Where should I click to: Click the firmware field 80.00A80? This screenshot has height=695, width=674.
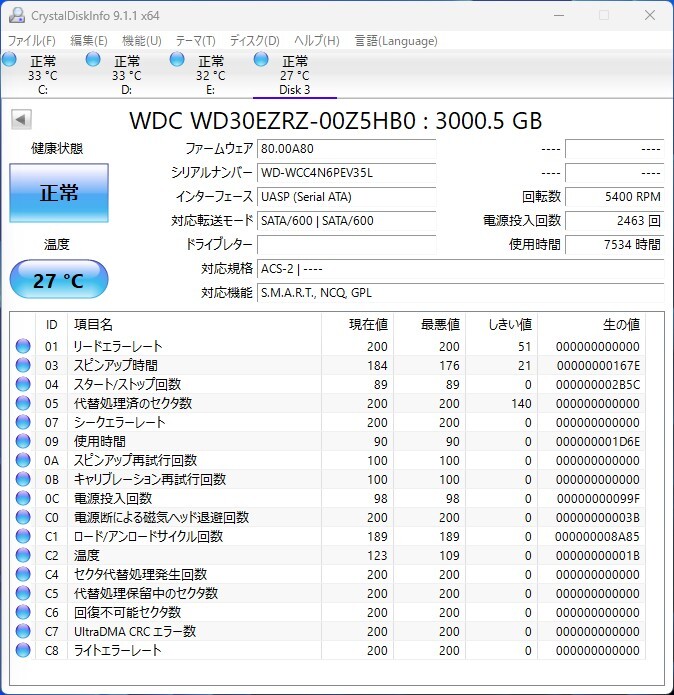click(347, 148)
